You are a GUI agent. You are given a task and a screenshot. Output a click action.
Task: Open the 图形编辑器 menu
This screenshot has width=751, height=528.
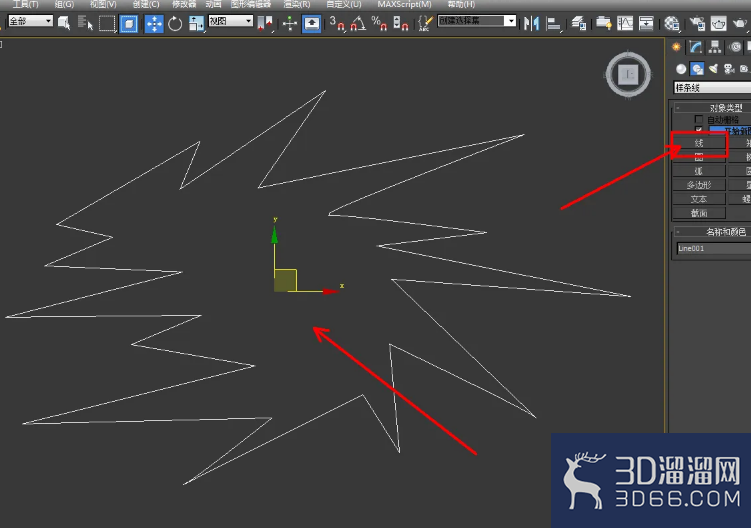pos(250,4)
